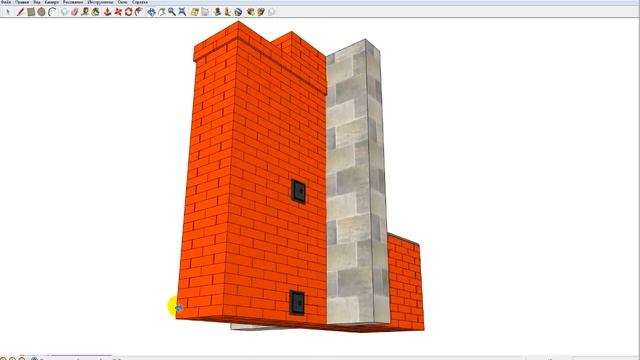Select the arrow Select tool
The image size is (640, 360).
[8, 12]
